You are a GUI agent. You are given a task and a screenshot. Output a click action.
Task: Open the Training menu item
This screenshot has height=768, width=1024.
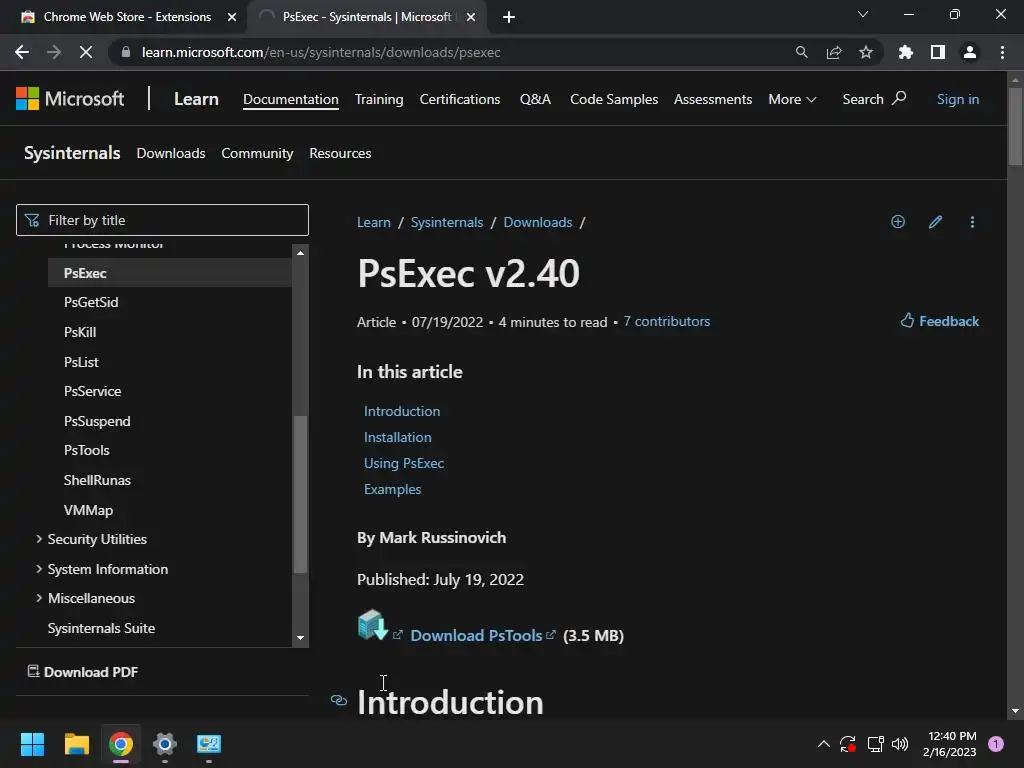(379, 99)
